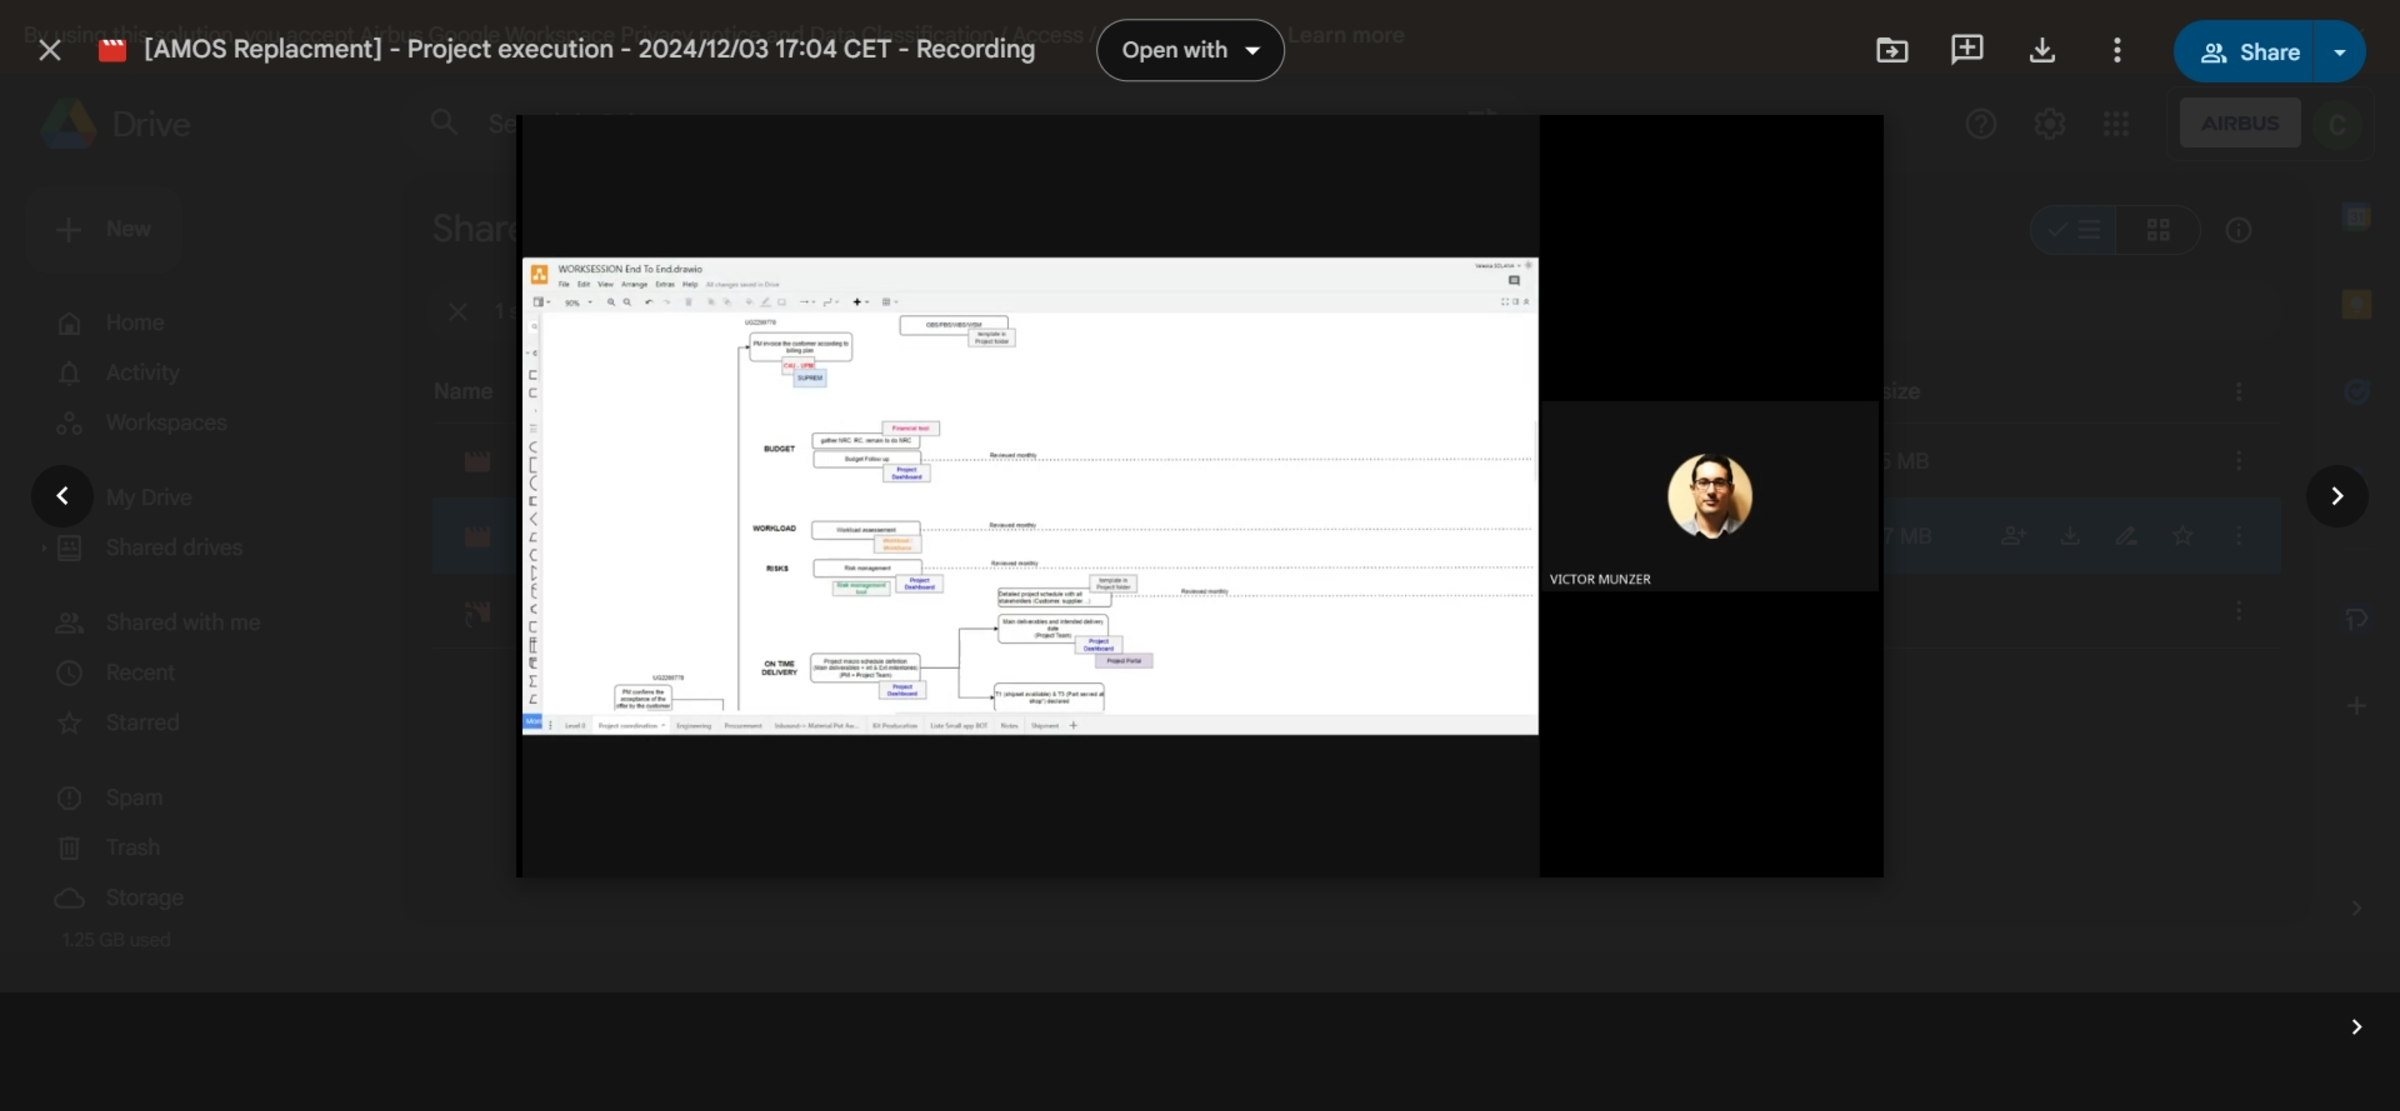The height and width of the screenshot is (1111, 2400).
Task: Open Spam in Drive sidebar
Action: coord(134,798)
